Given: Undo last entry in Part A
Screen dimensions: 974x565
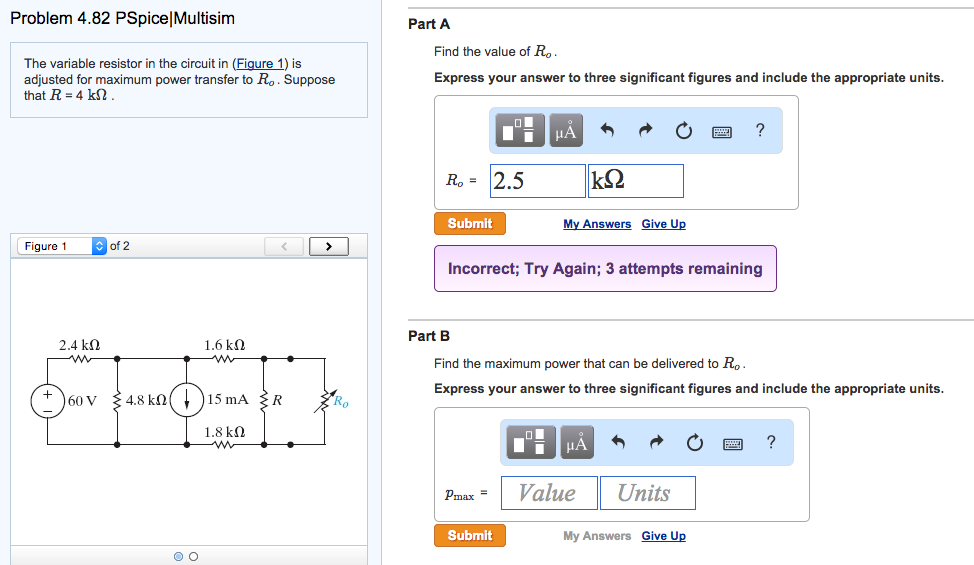Looking at the screenshot, I should [x=607, y=130].
